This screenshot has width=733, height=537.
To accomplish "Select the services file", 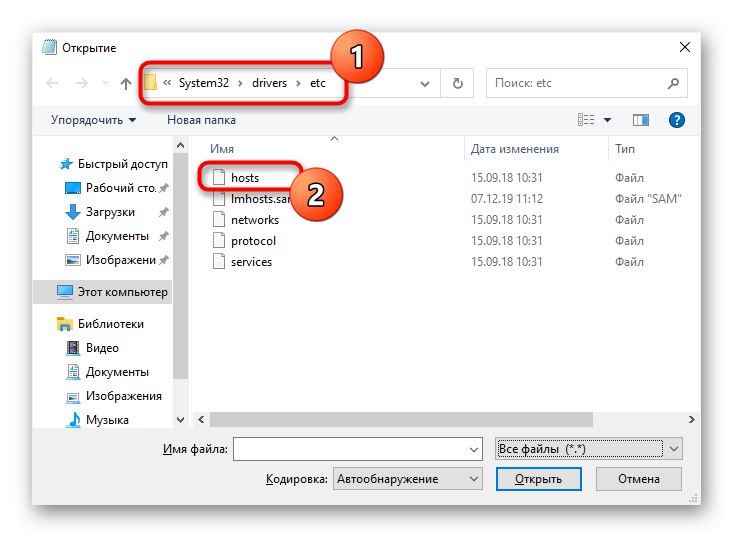I will pyautogui.click(x=252, y=262).
